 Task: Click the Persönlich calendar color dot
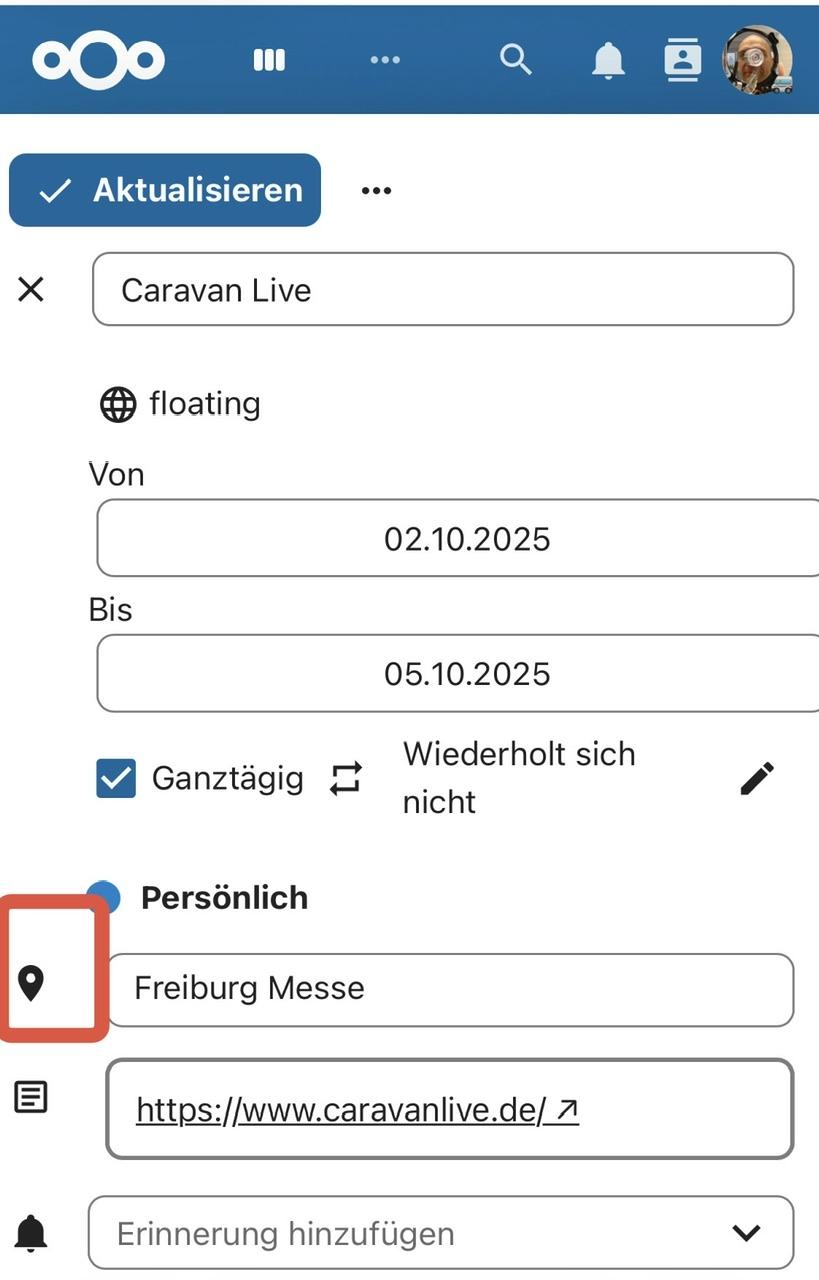[104, 897]
